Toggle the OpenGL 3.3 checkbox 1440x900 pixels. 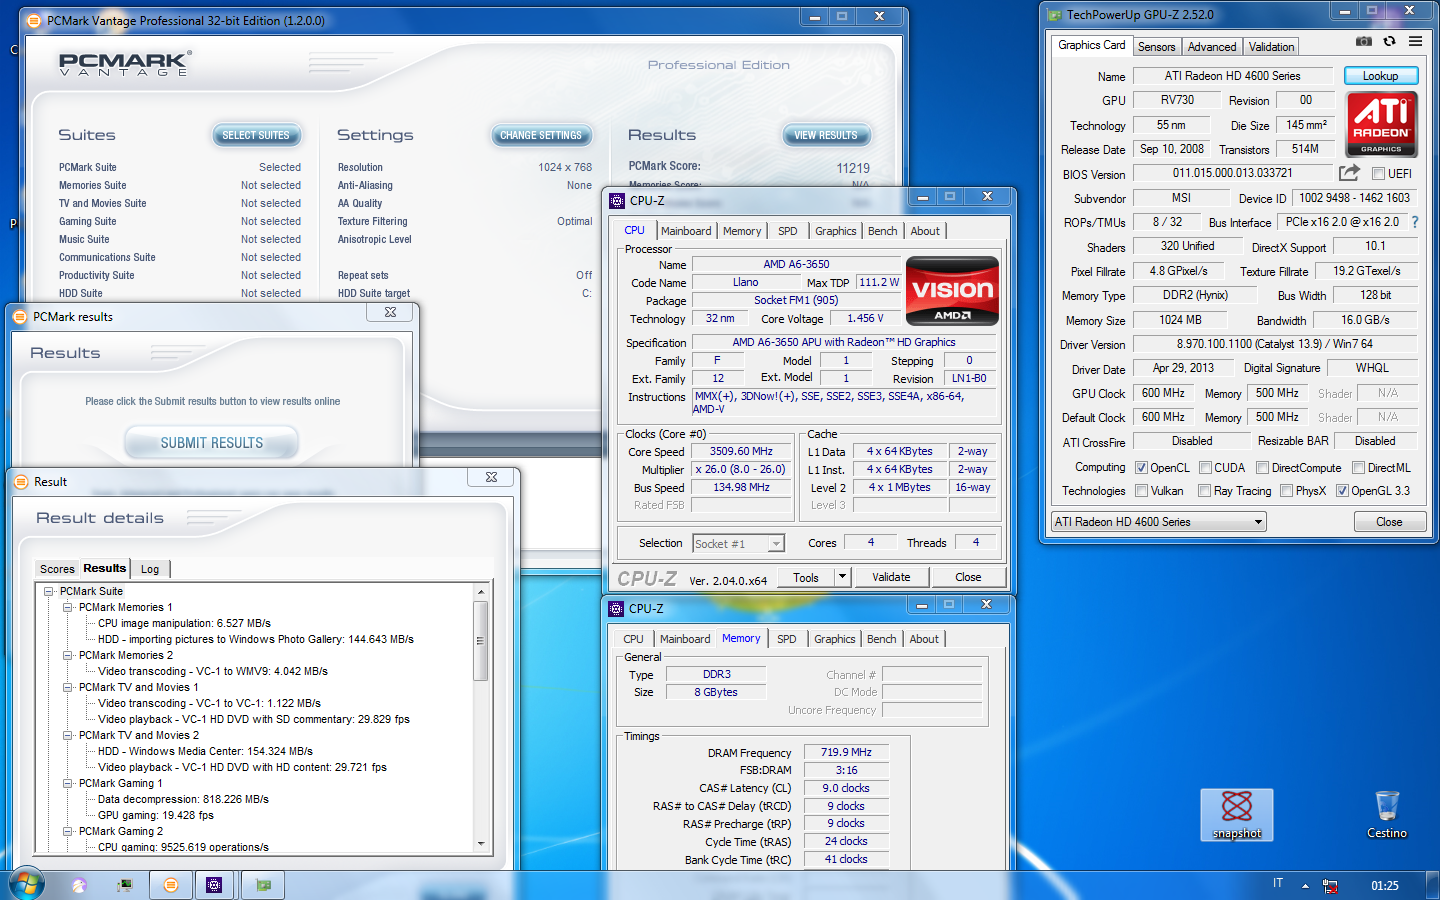coord(1342,490)
